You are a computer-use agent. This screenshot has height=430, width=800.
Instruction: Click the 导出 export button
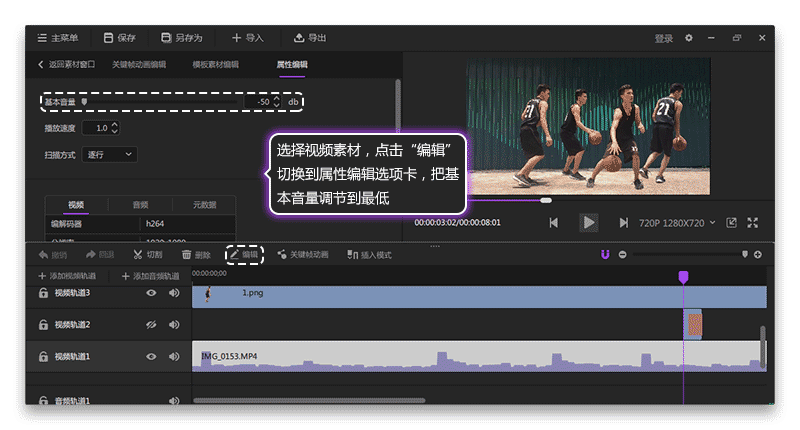tap(310, 38)
